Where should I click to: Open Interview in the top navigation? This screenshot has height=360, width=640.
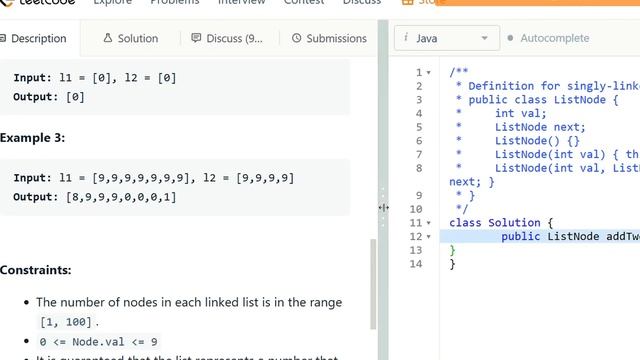[242, 2]
